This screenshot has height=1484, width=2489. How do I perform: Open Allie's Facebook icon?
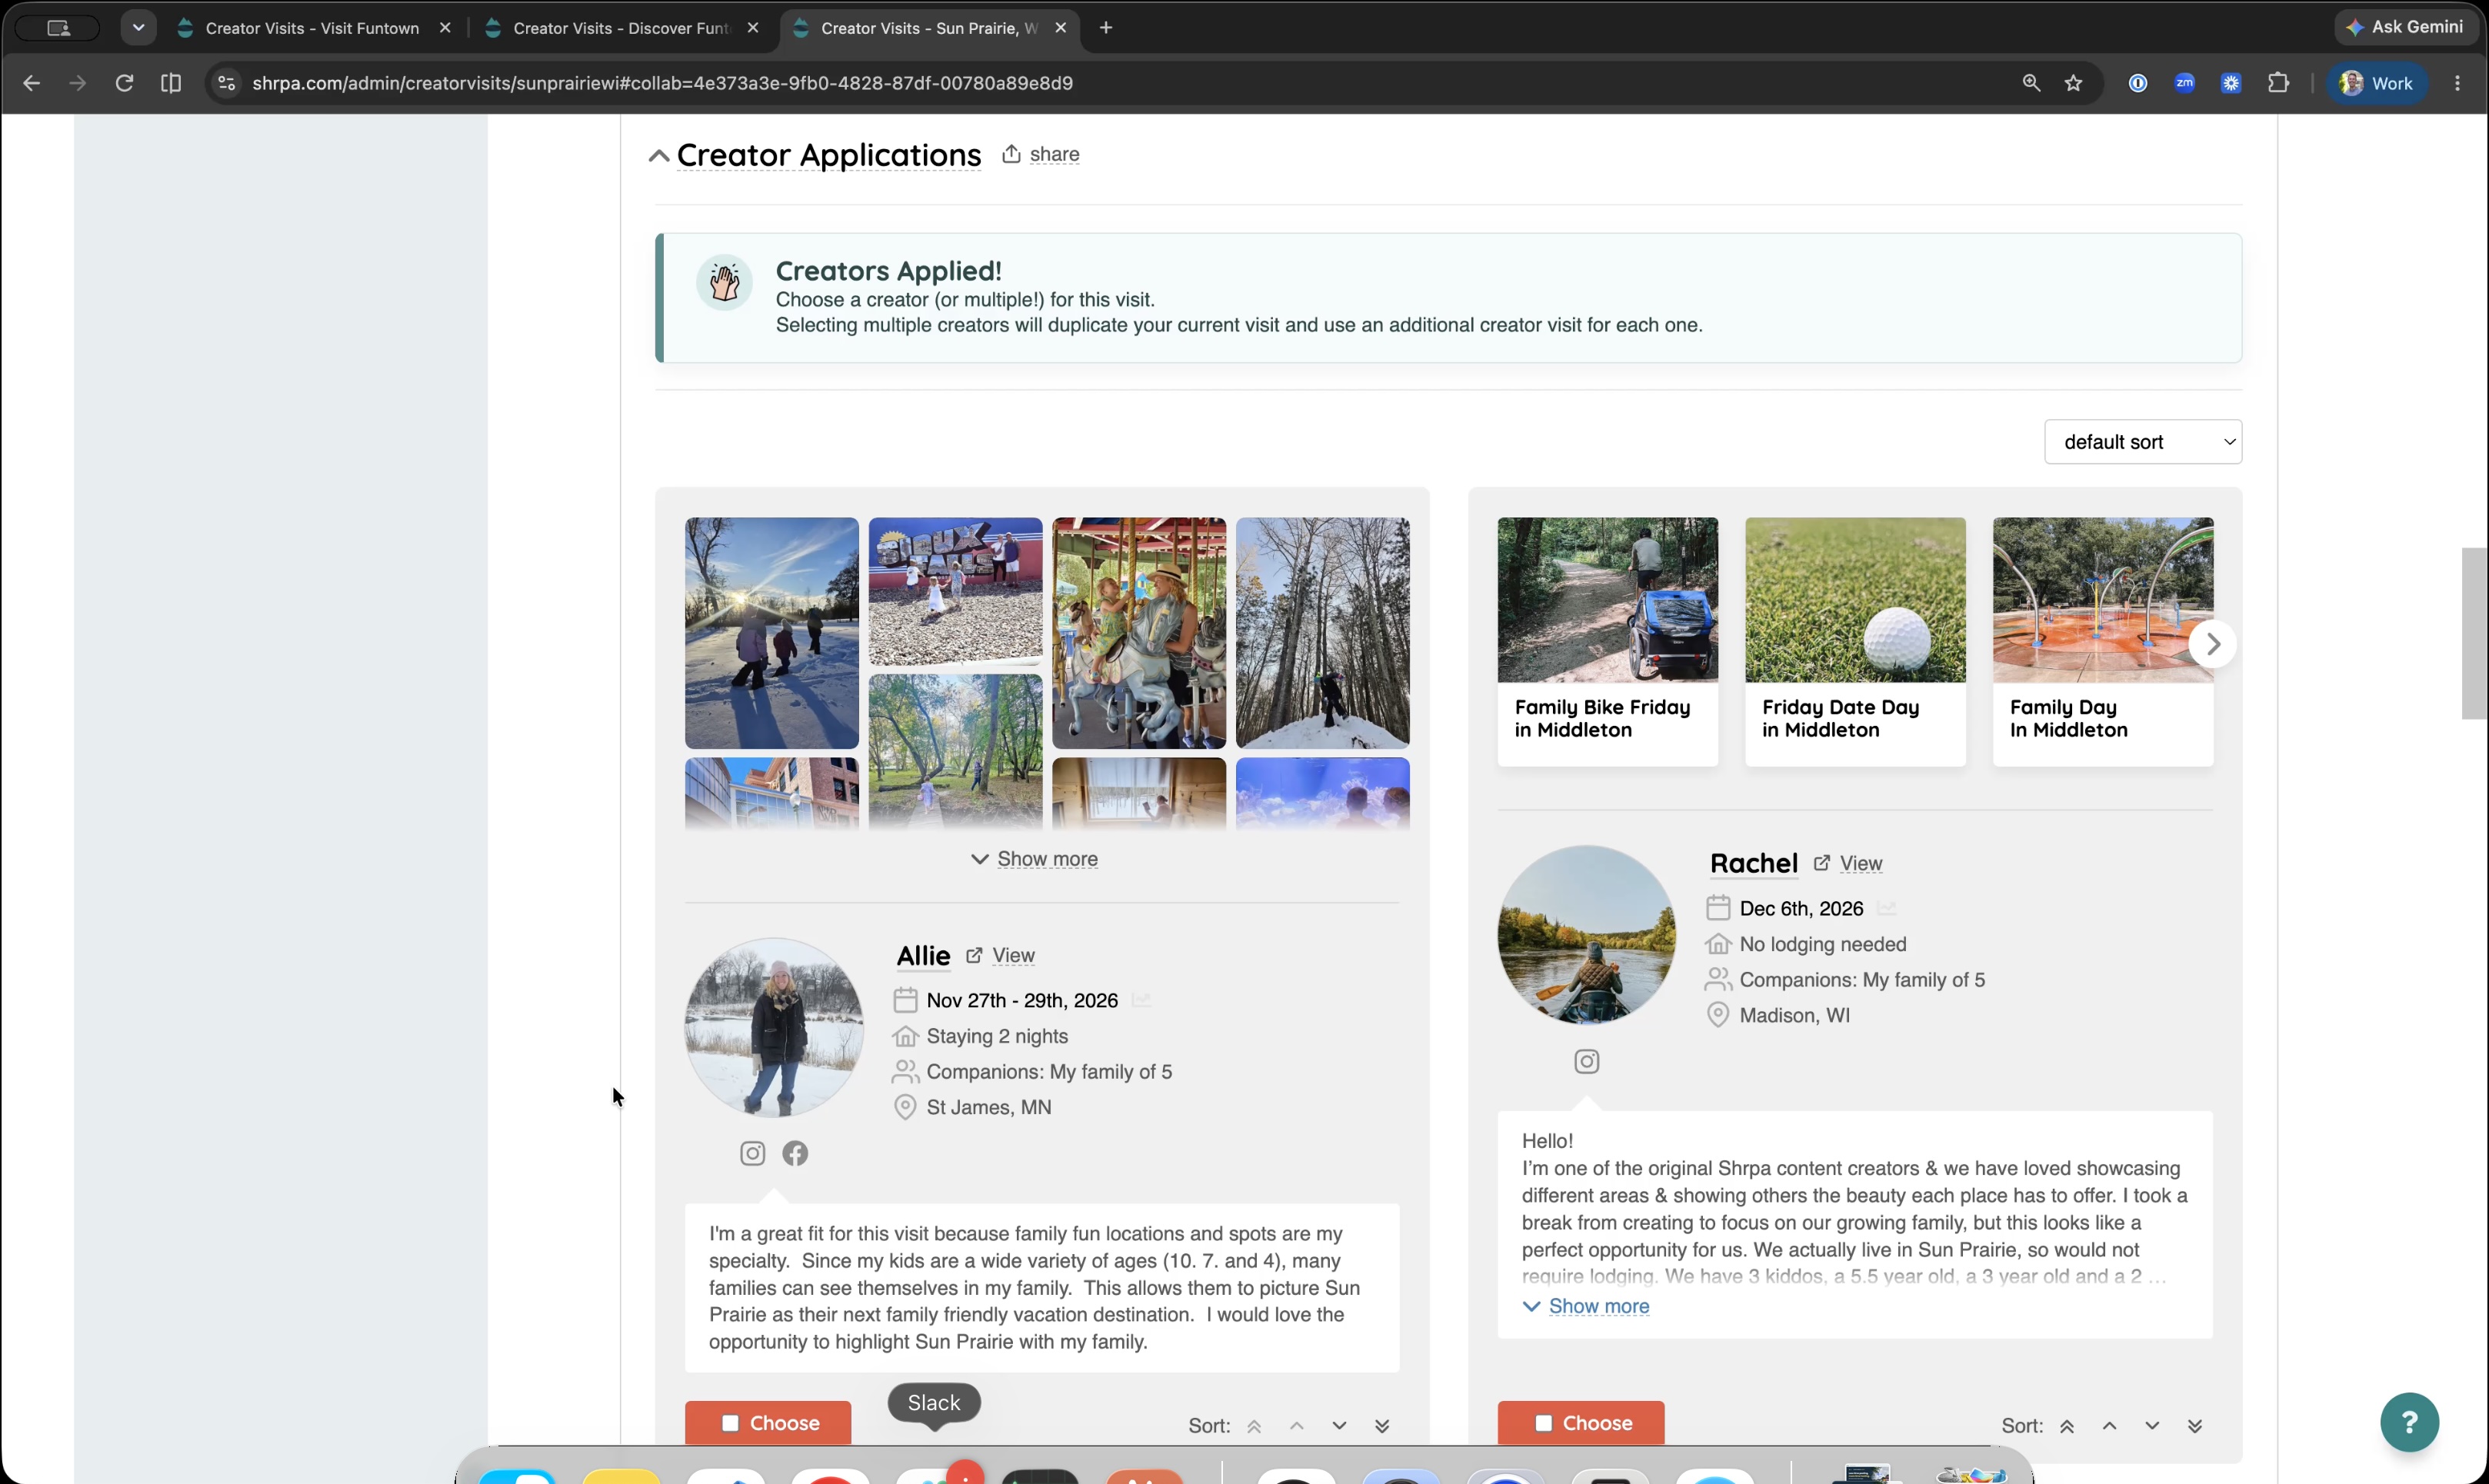[795, 1153]
